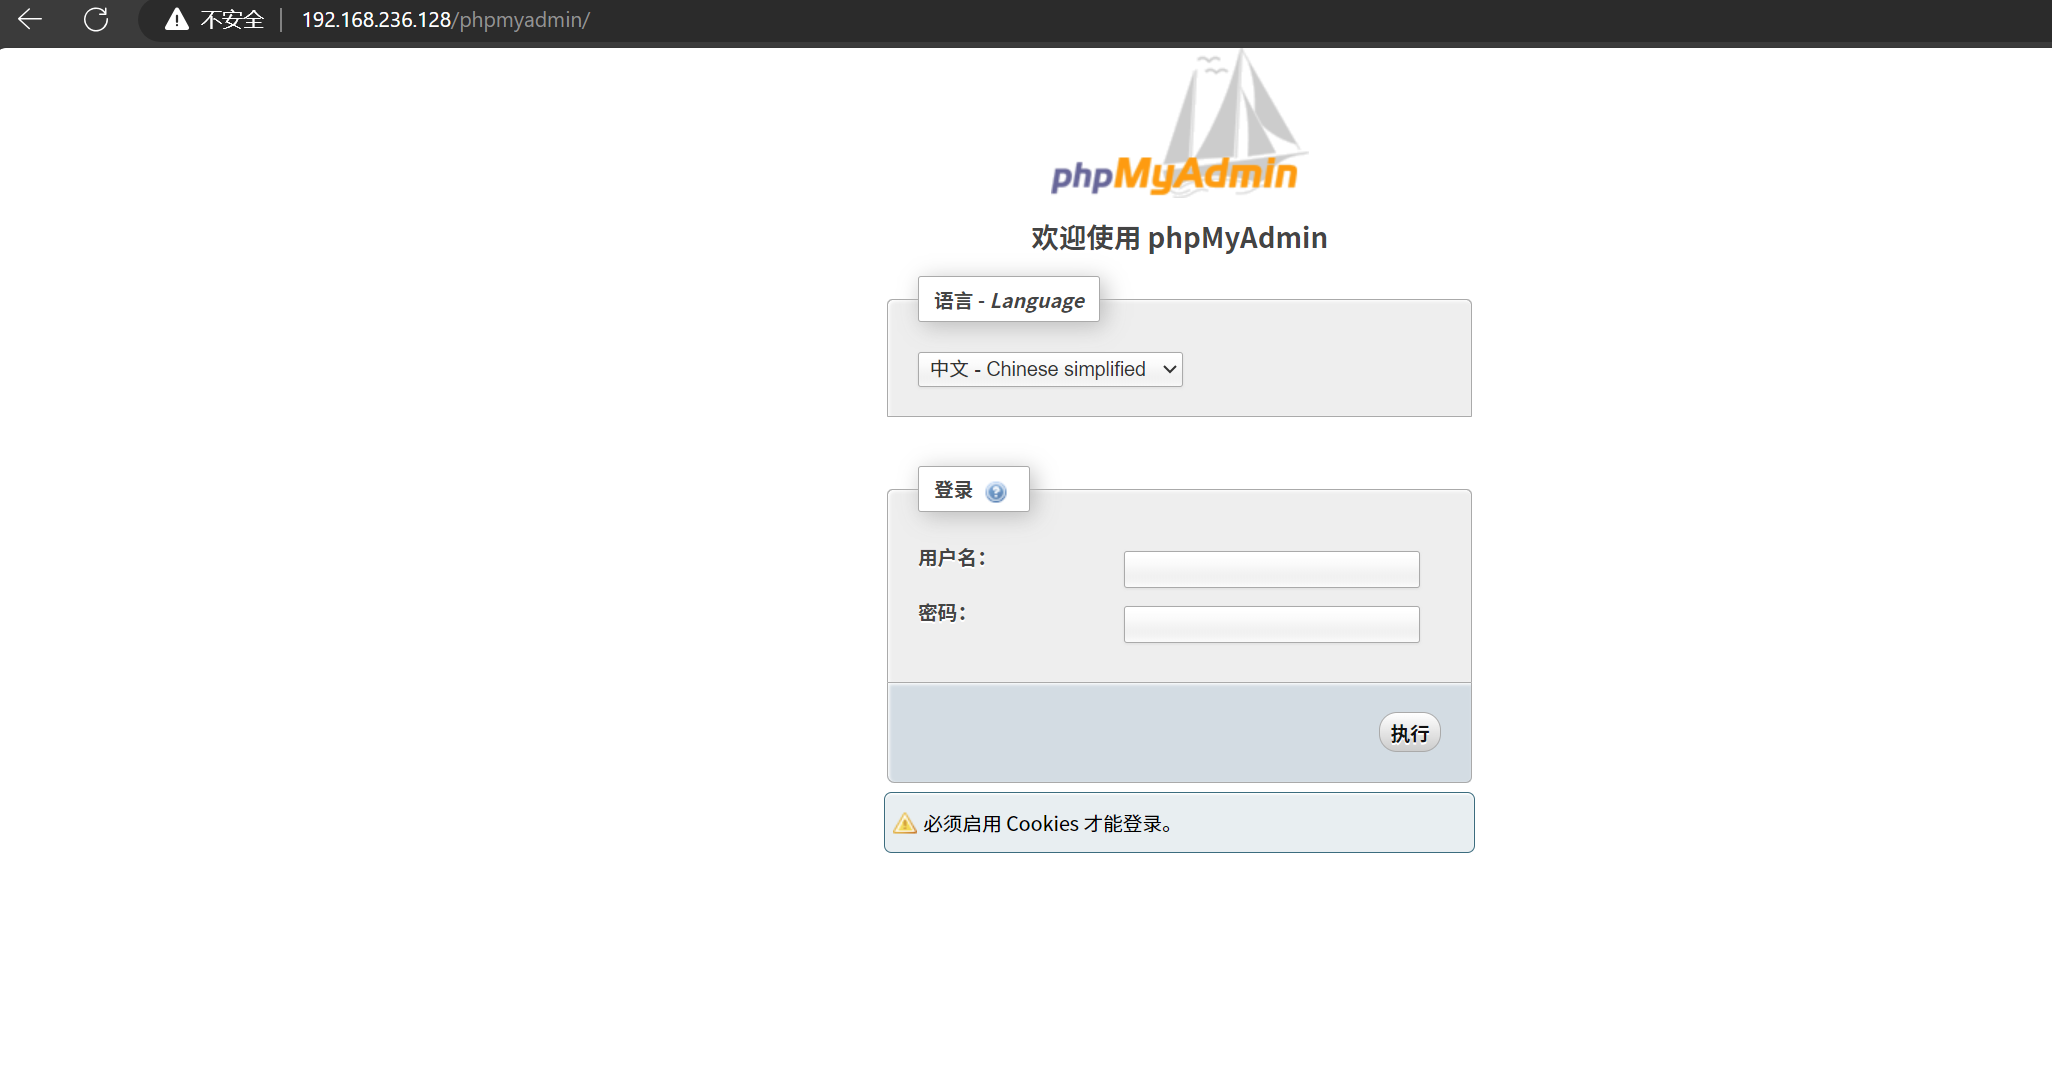Viewport: 2052px width, 1066px height.
Task: Focus the 用户名 username input field
Action: (x=1271, y=569)
